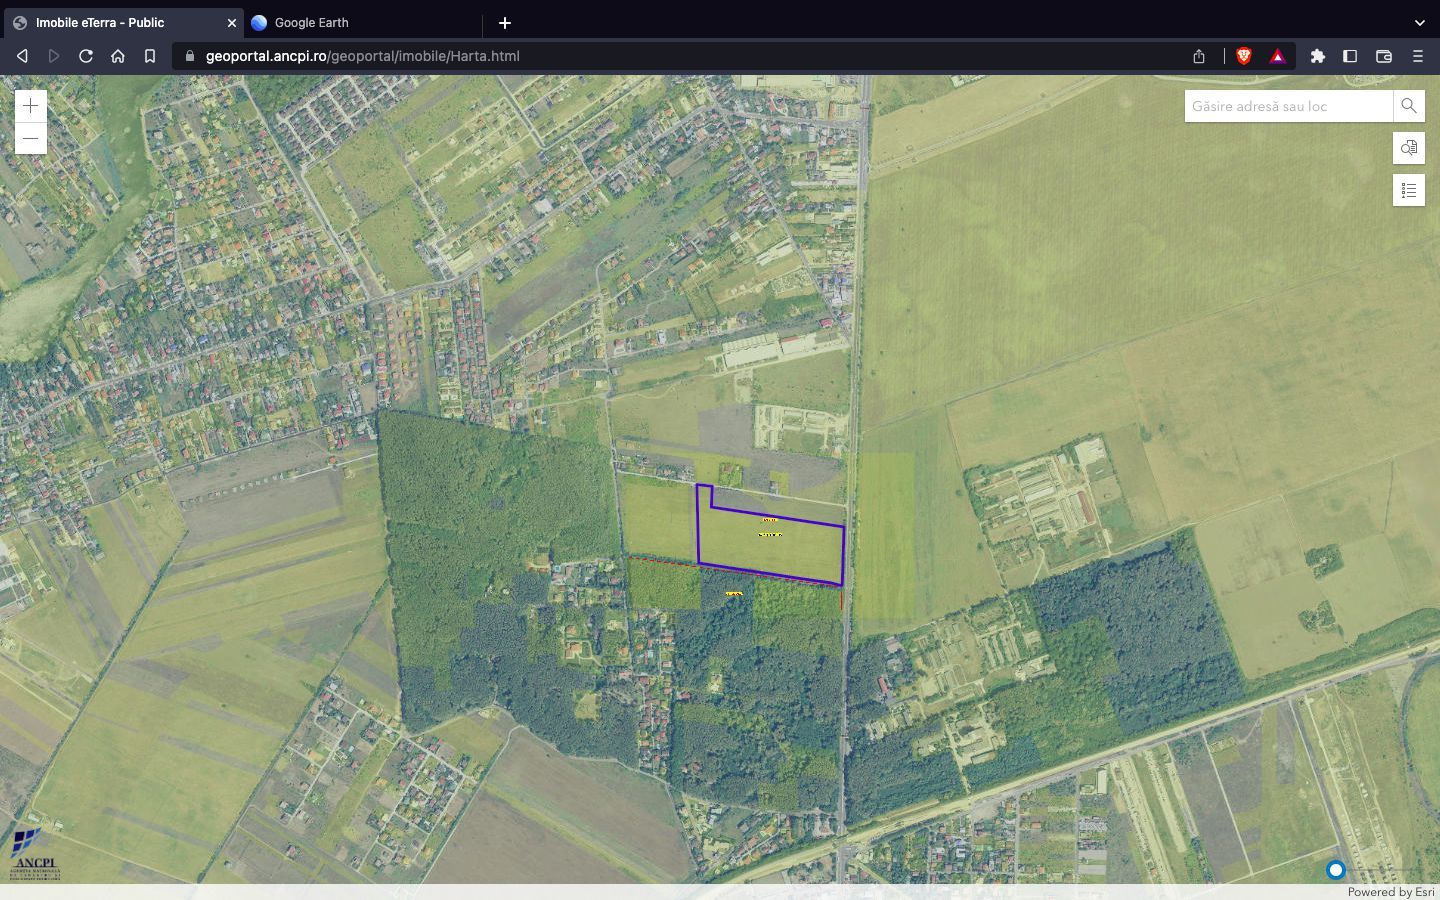Bookmark this page
The image size is (1440, 900).
150,56
